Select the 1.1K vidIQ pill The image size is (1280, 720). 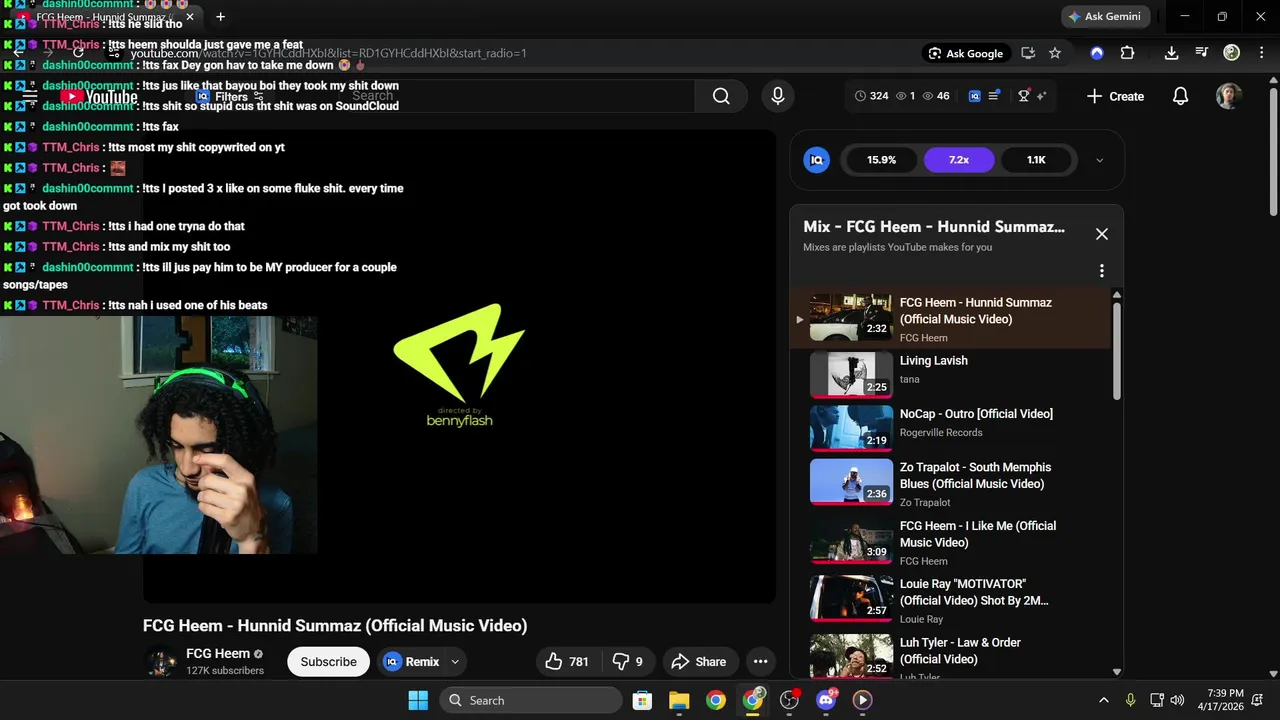1036,160
